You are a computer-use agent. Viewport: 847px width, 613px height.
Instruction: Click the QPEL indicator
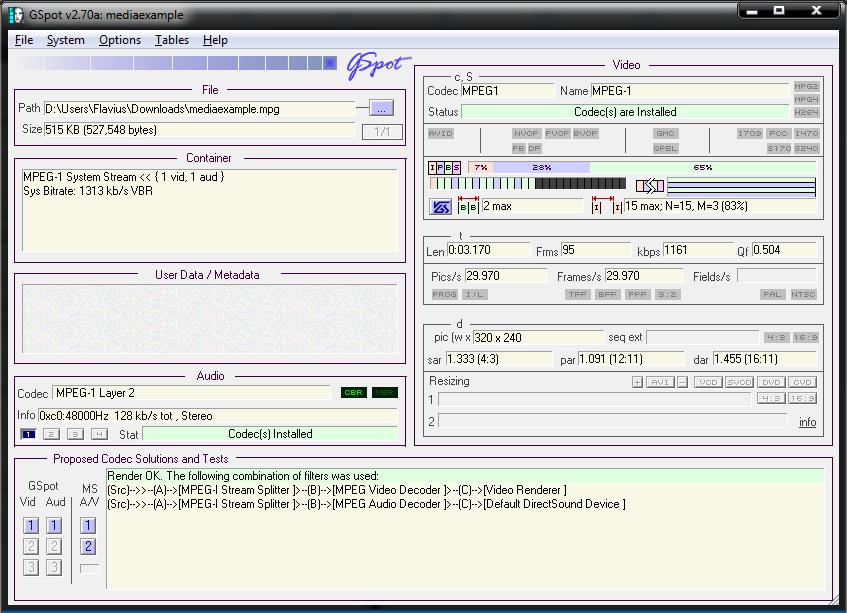(x=665, y=148)
